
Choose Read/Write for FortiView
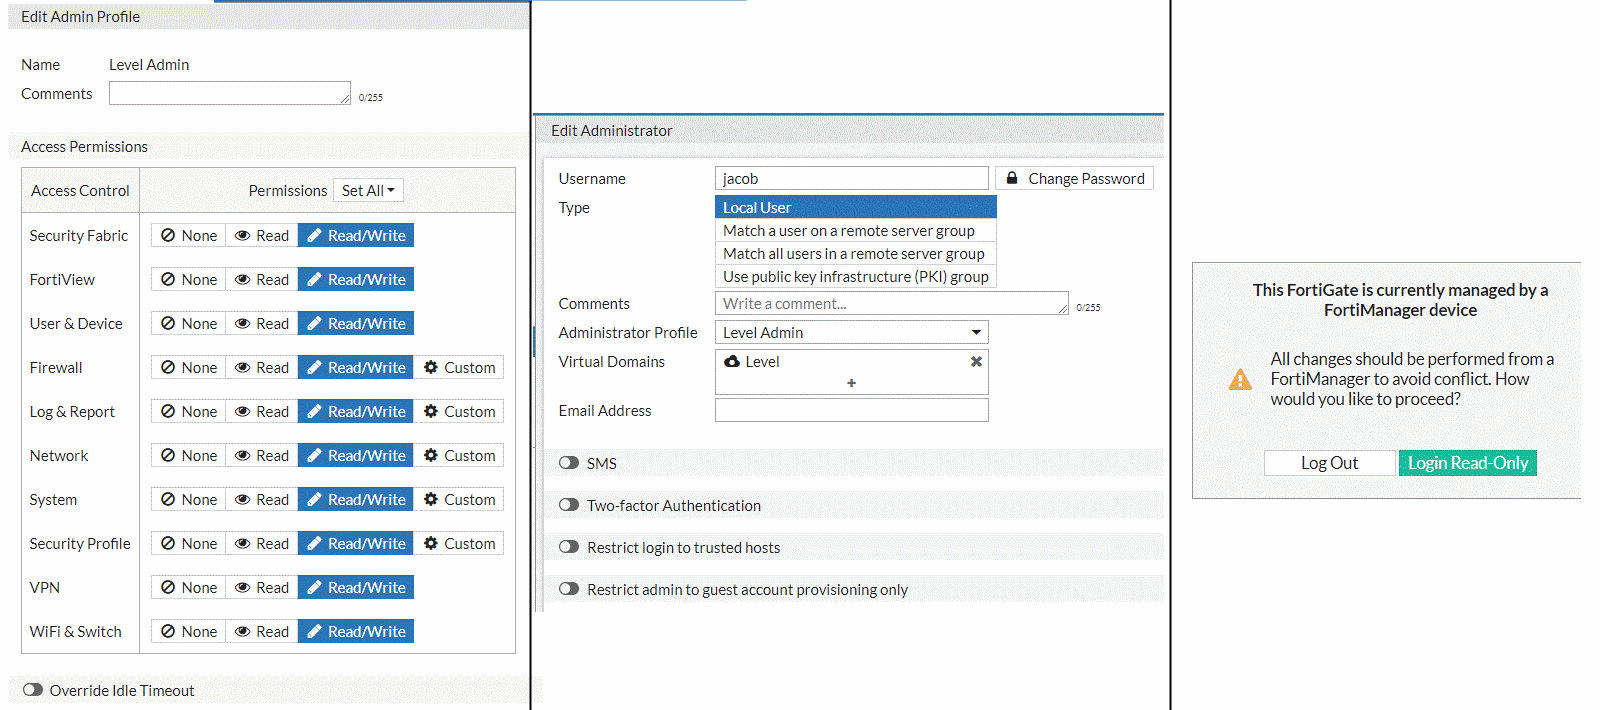[x=356, y=279]
